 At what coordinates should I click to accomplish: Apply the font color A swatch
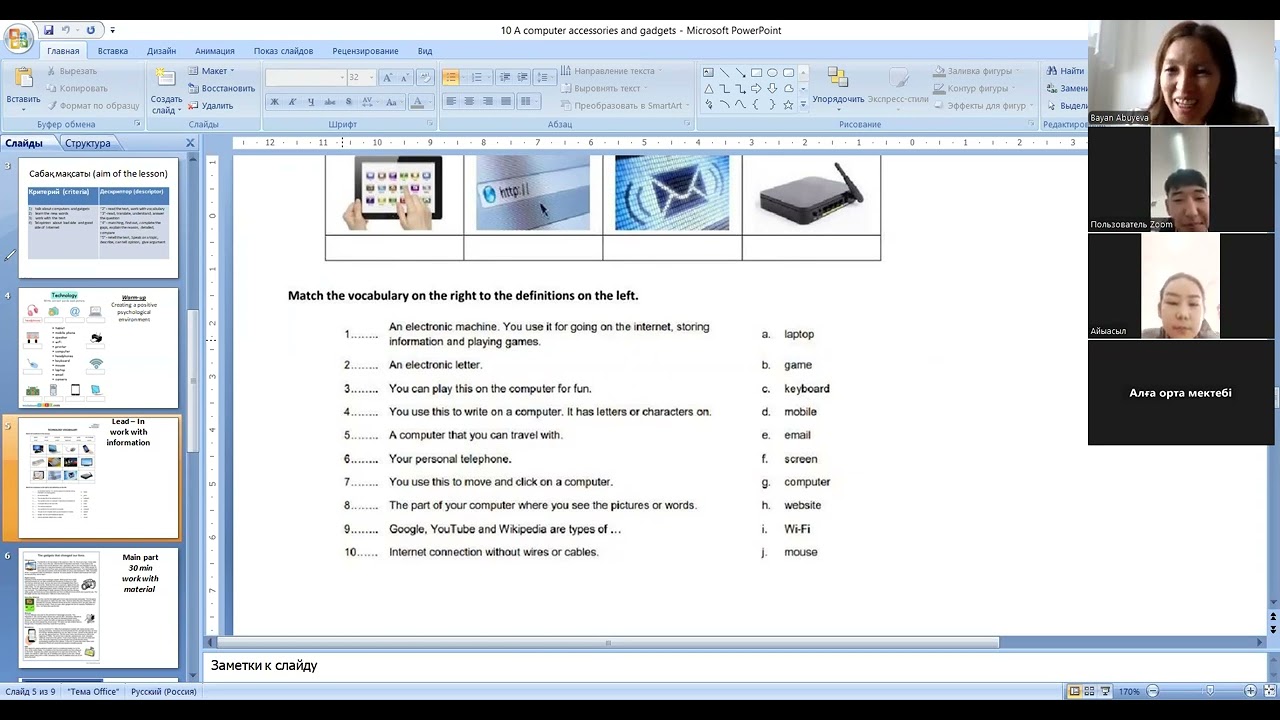418,102
